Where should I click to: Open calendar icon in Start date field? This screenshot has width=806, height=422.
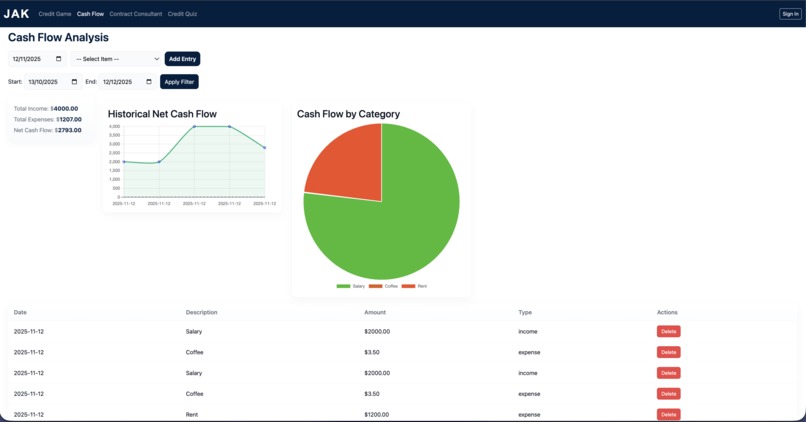tap(75, 82)
